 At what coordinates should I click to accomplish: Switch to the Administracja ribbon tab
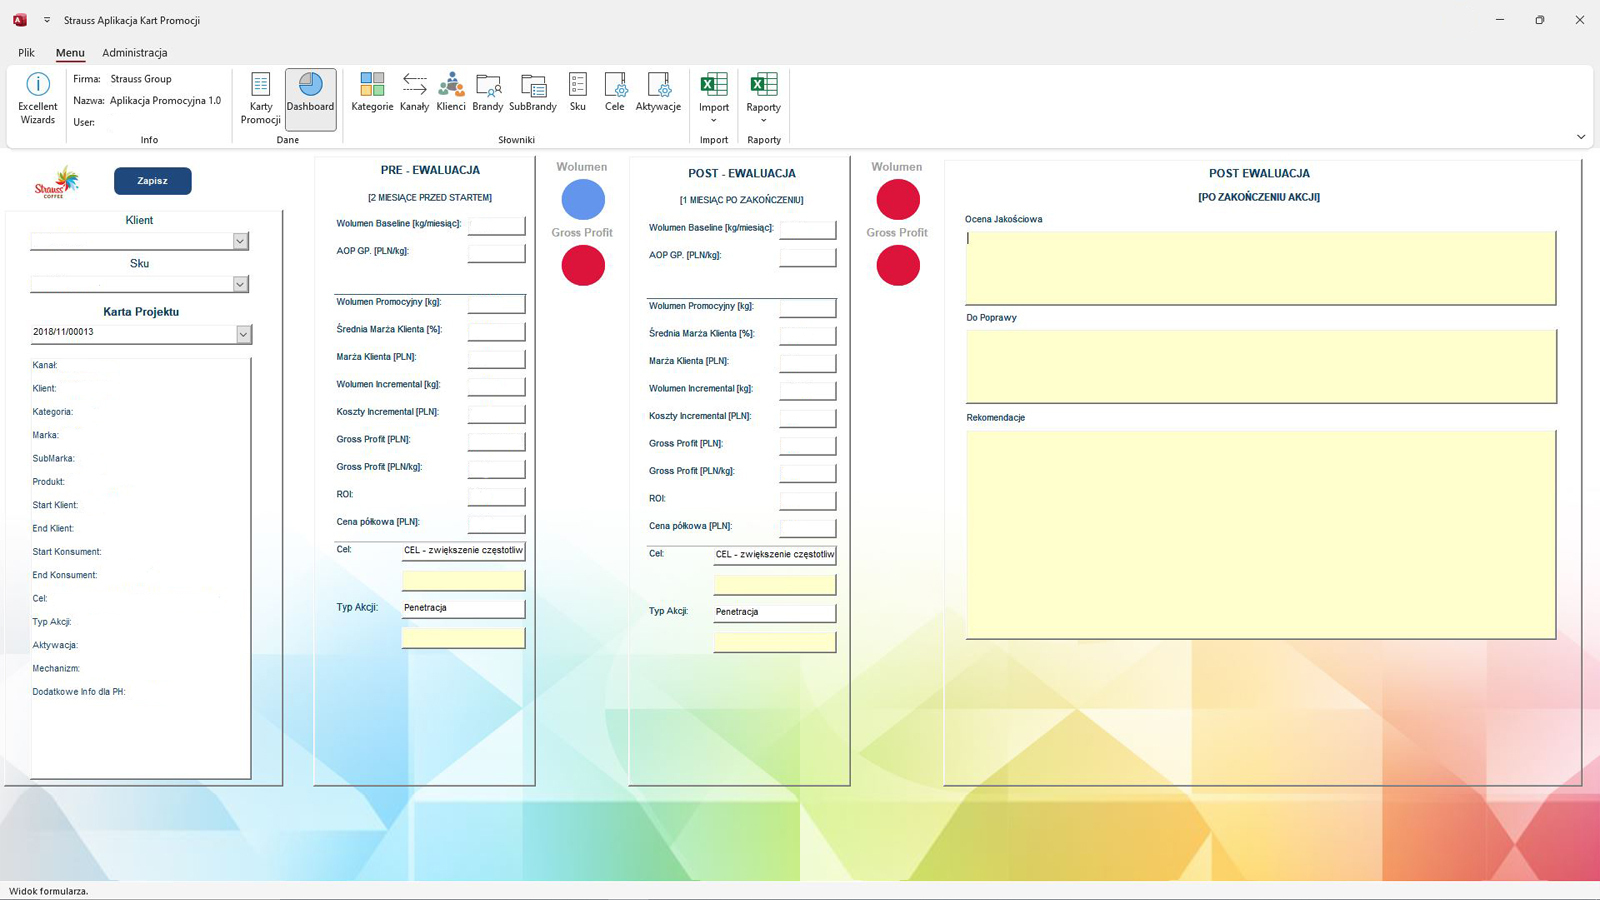(135, 53)
